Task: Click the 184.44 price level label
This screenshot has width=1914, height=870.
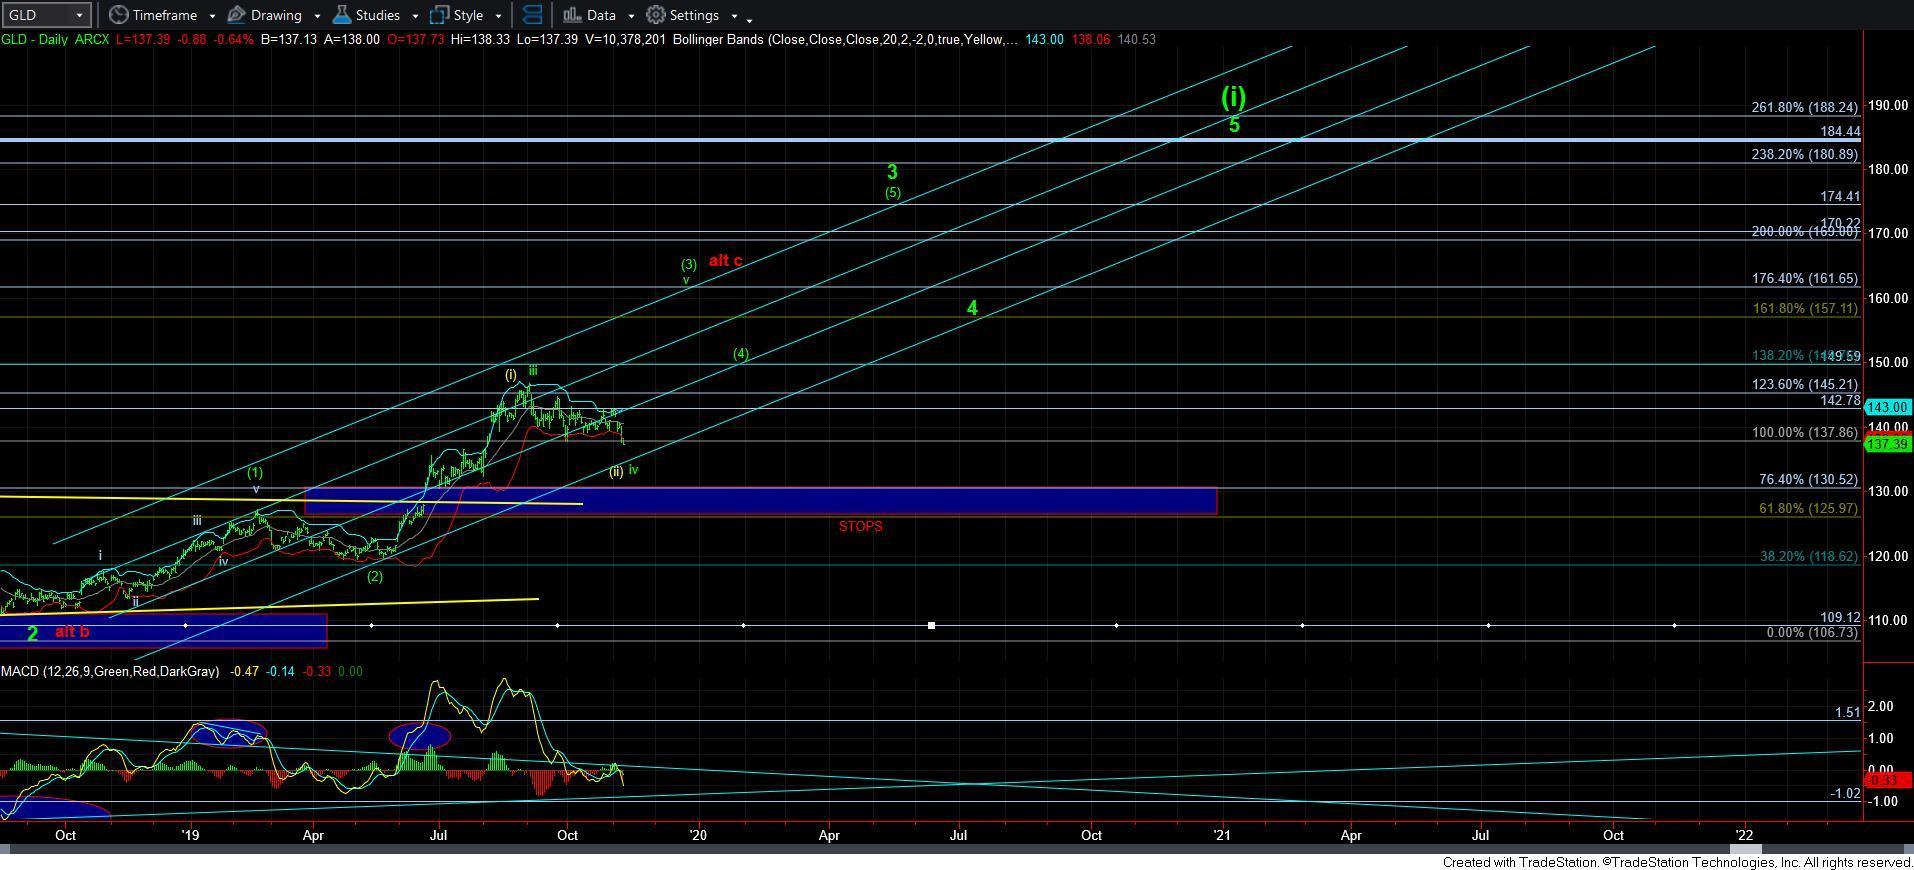Action: coord(1840,131)
